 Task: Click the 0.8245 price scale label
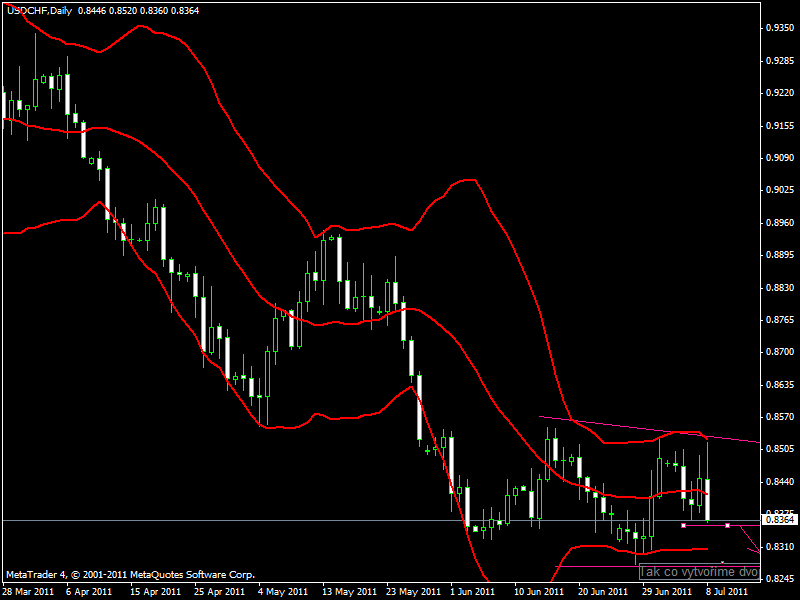pos(780,579)
